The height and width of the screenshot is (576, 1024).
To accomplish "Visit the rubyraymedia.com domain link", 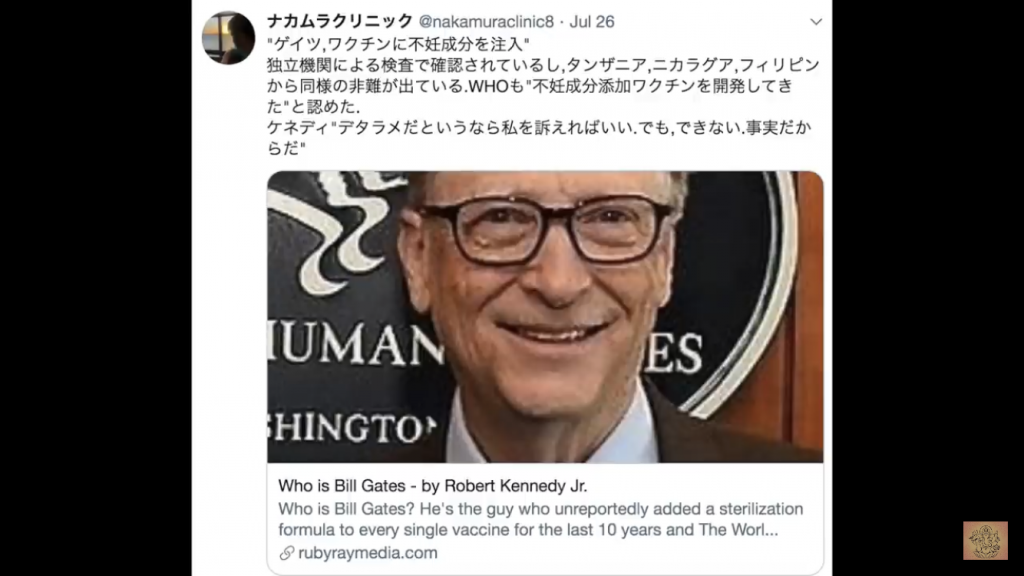I will 368,553.
